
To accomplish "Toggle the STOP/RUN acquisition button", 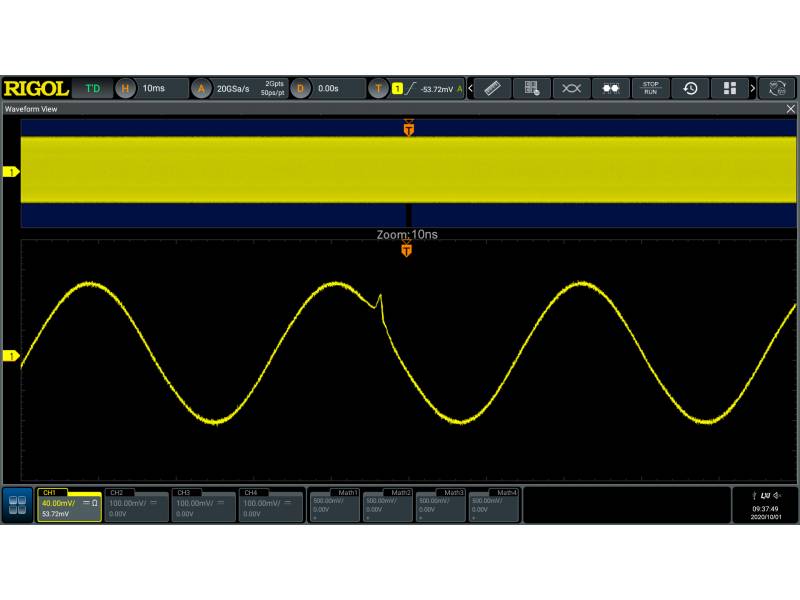I will coord(650,89).
